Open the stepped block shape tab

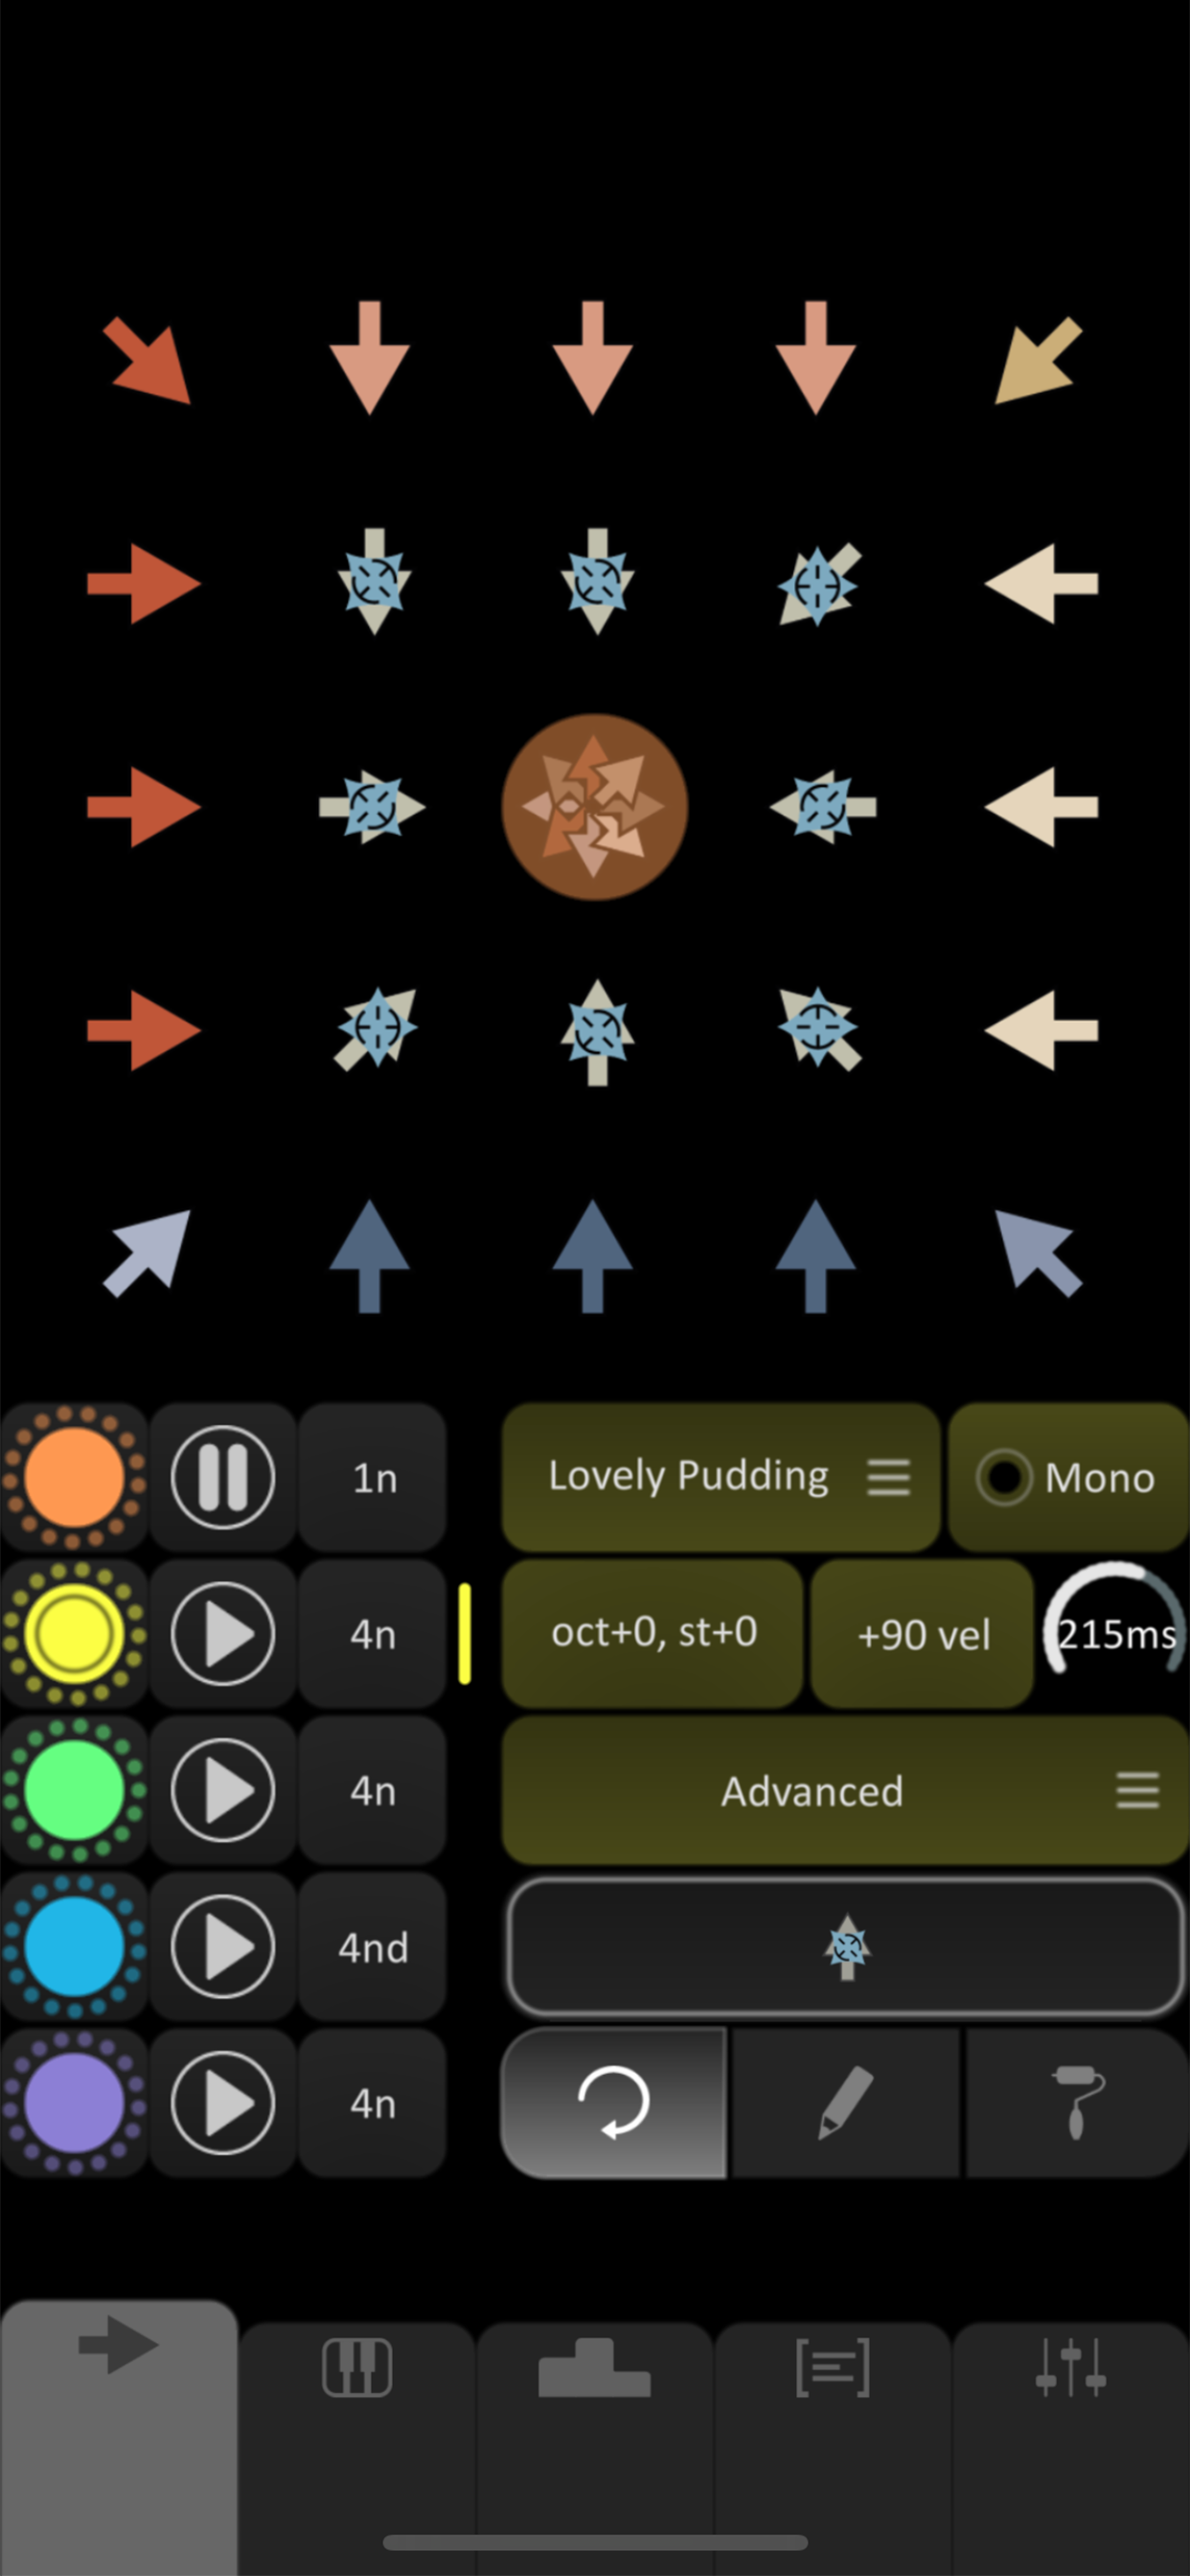pos(595,2367)
